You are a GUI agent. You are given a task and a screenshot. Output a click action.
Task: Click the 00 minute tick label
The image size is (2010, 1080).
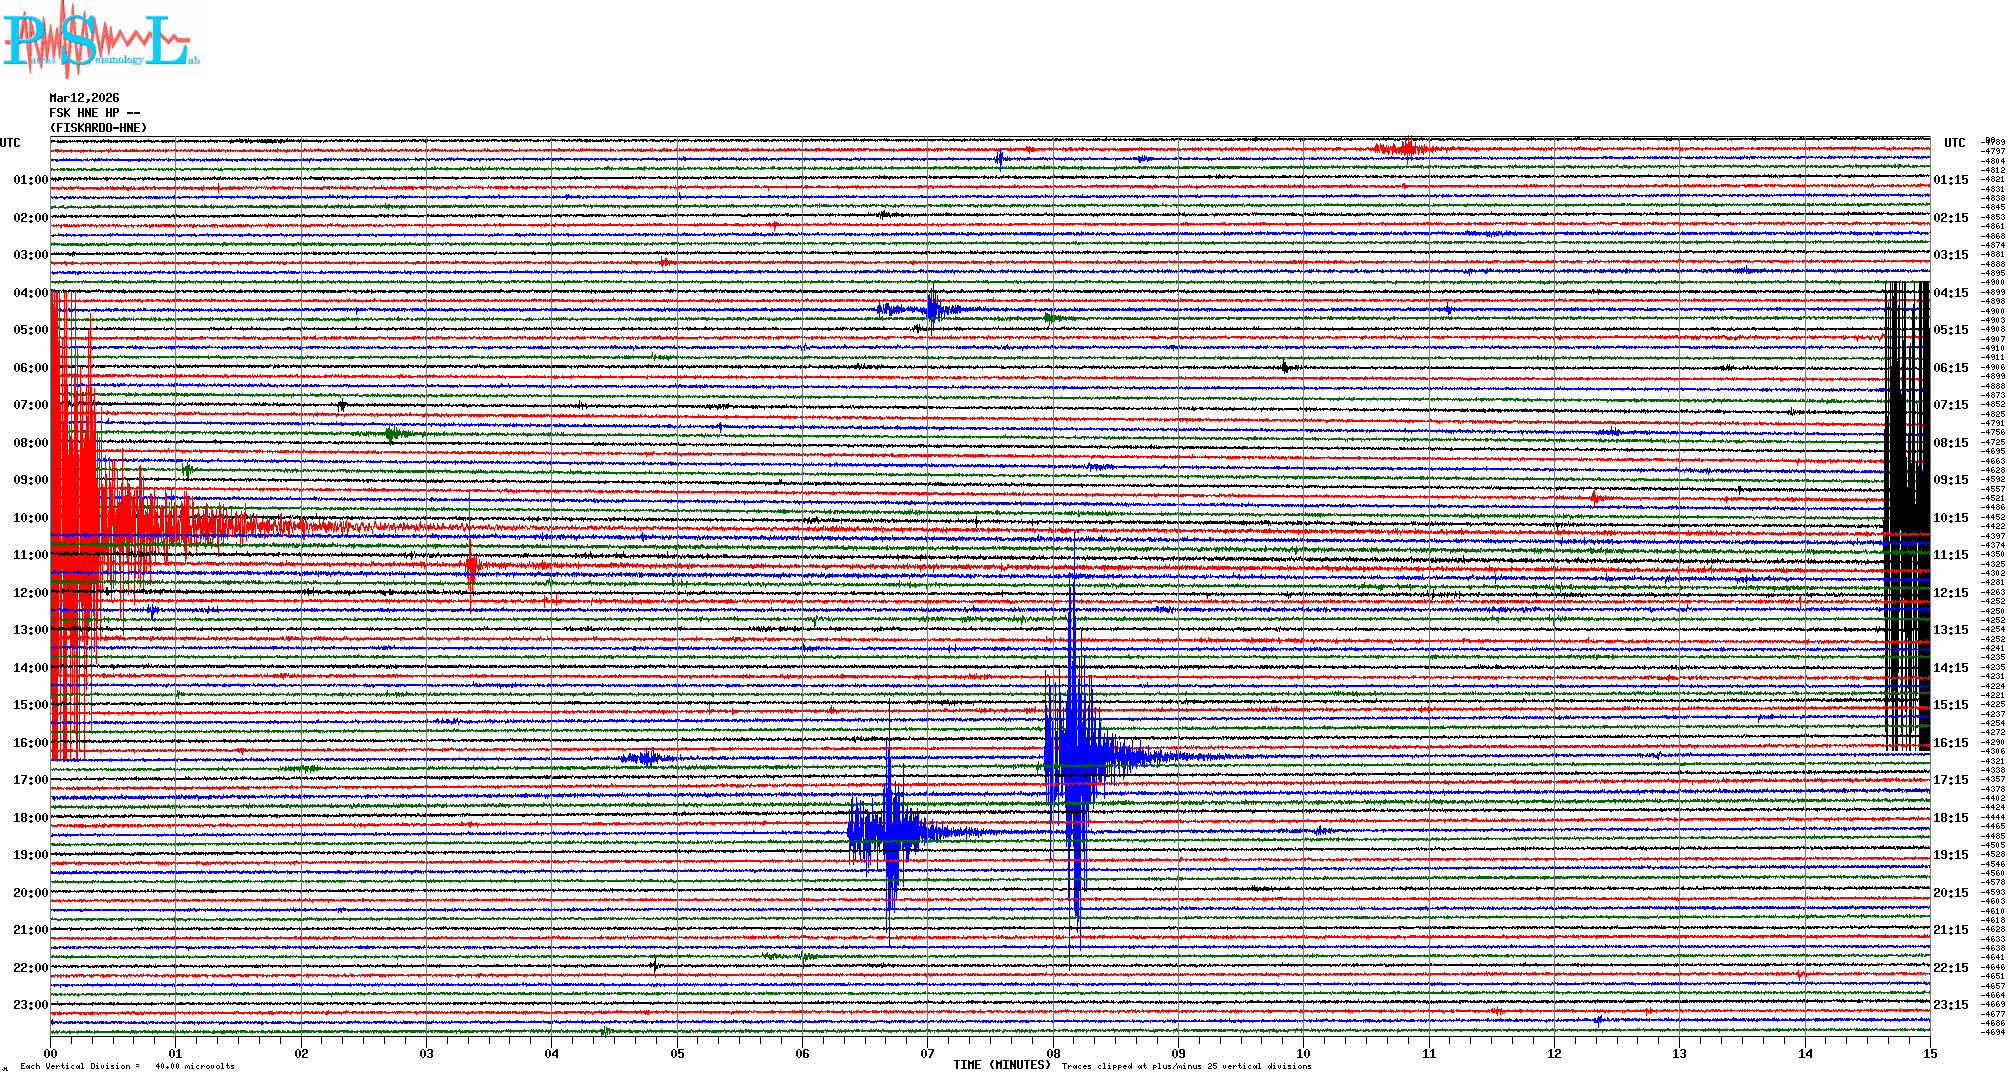(x=51, y=1054)
